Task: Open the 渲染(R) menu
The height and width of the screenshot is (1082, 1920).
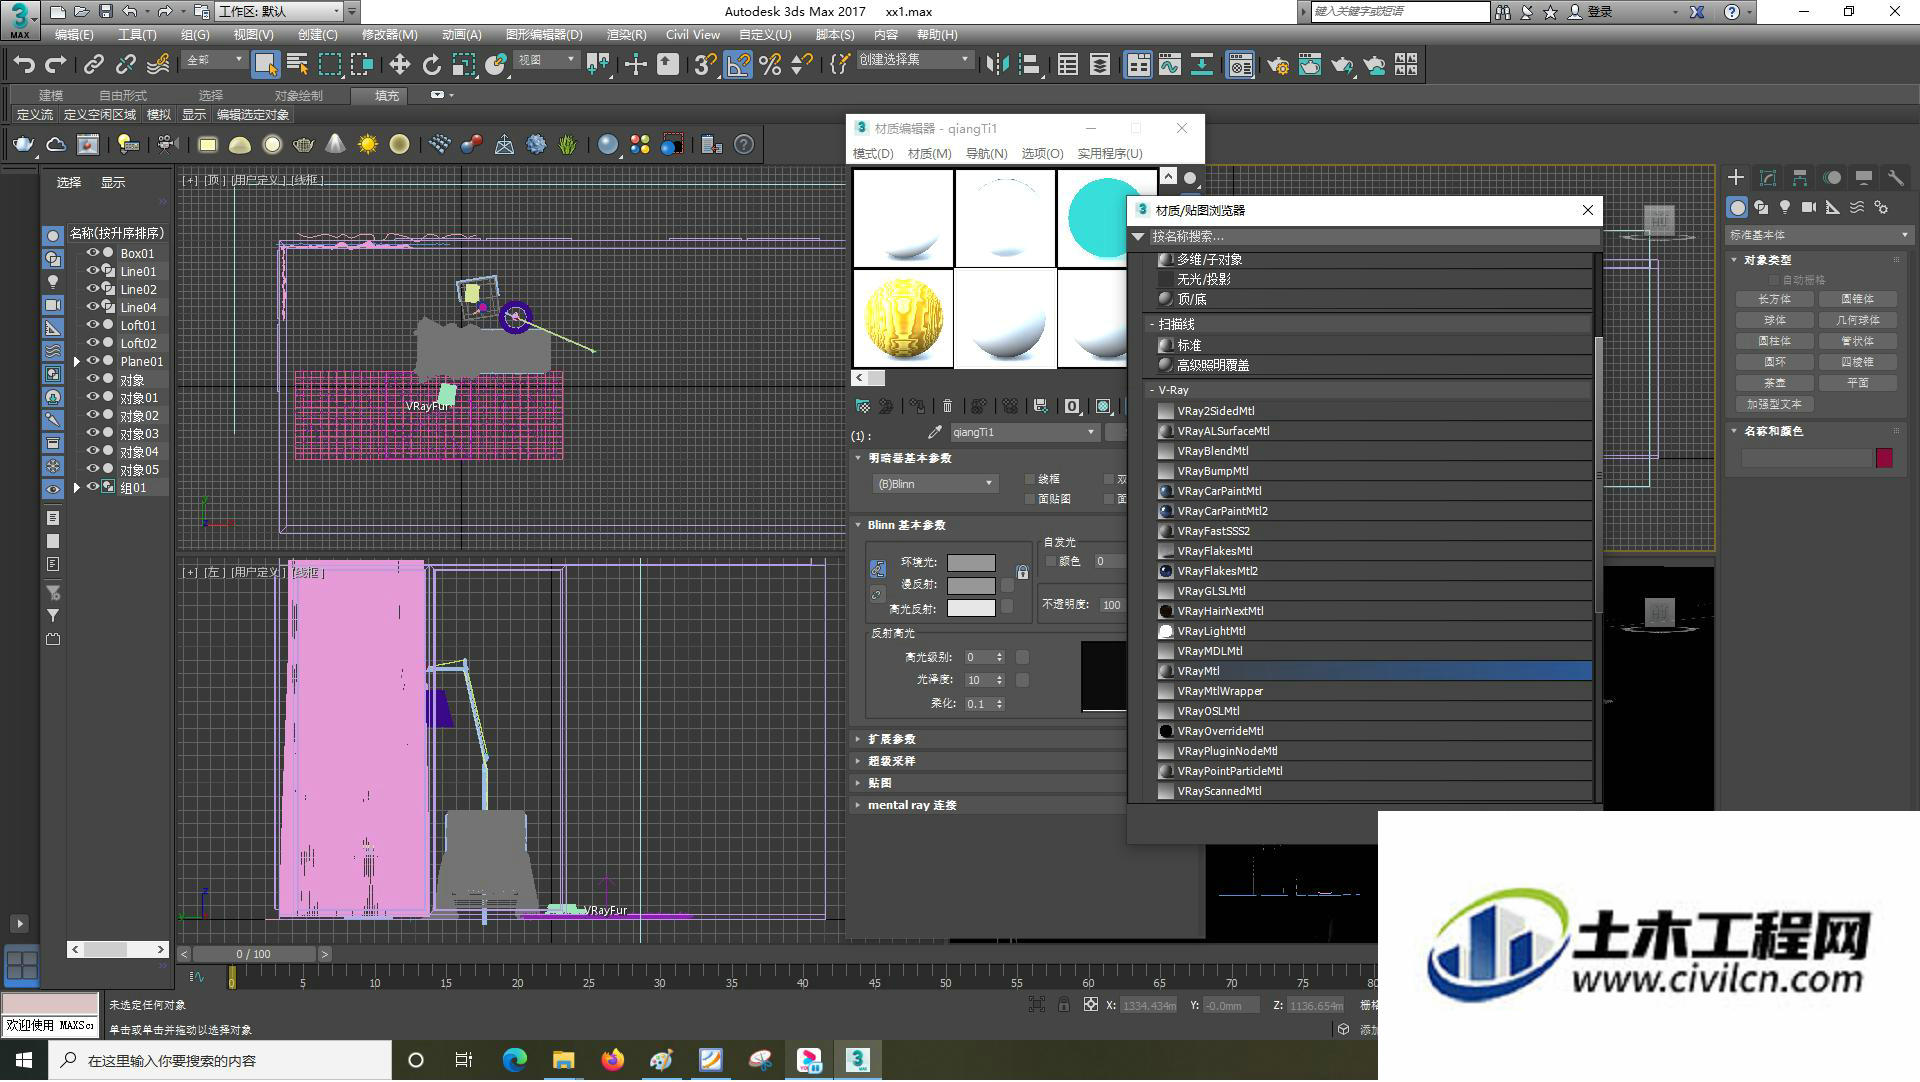Action: (x=626, y=34)
